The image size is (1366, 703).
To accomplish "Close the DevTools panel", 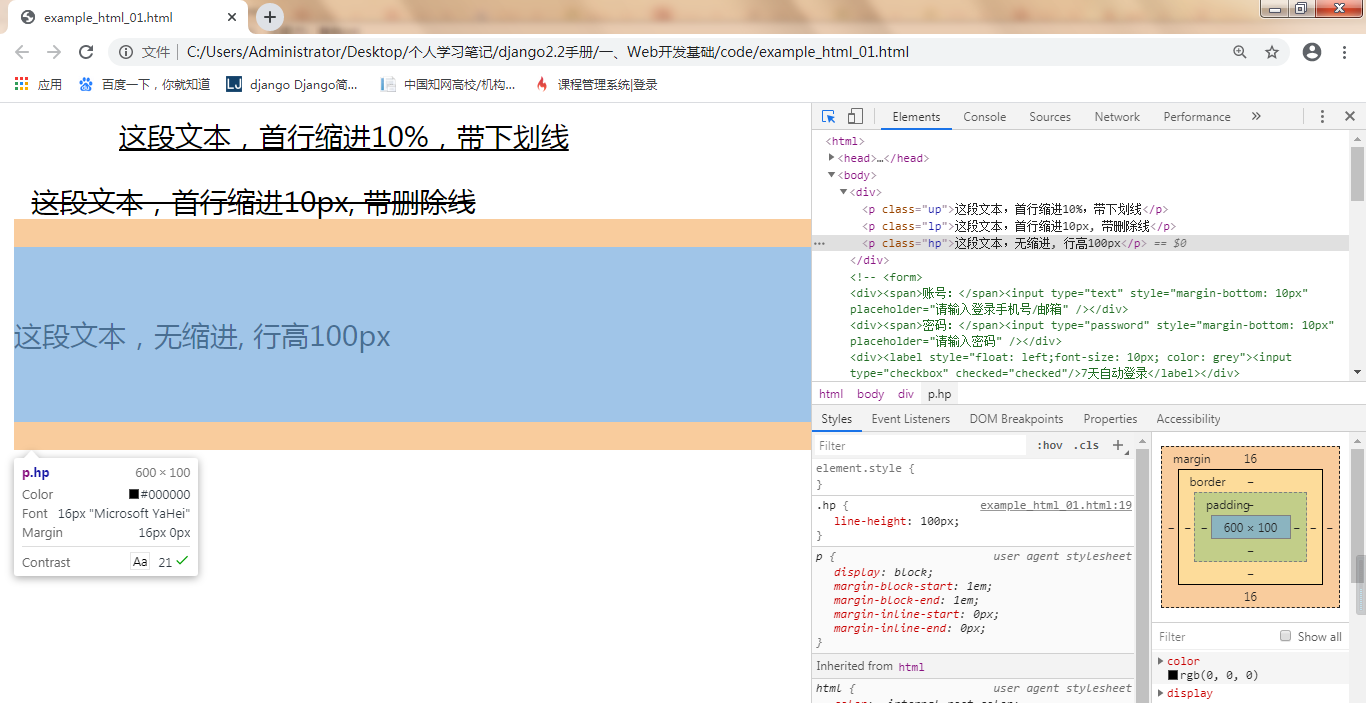I will tap(1349, 117).
